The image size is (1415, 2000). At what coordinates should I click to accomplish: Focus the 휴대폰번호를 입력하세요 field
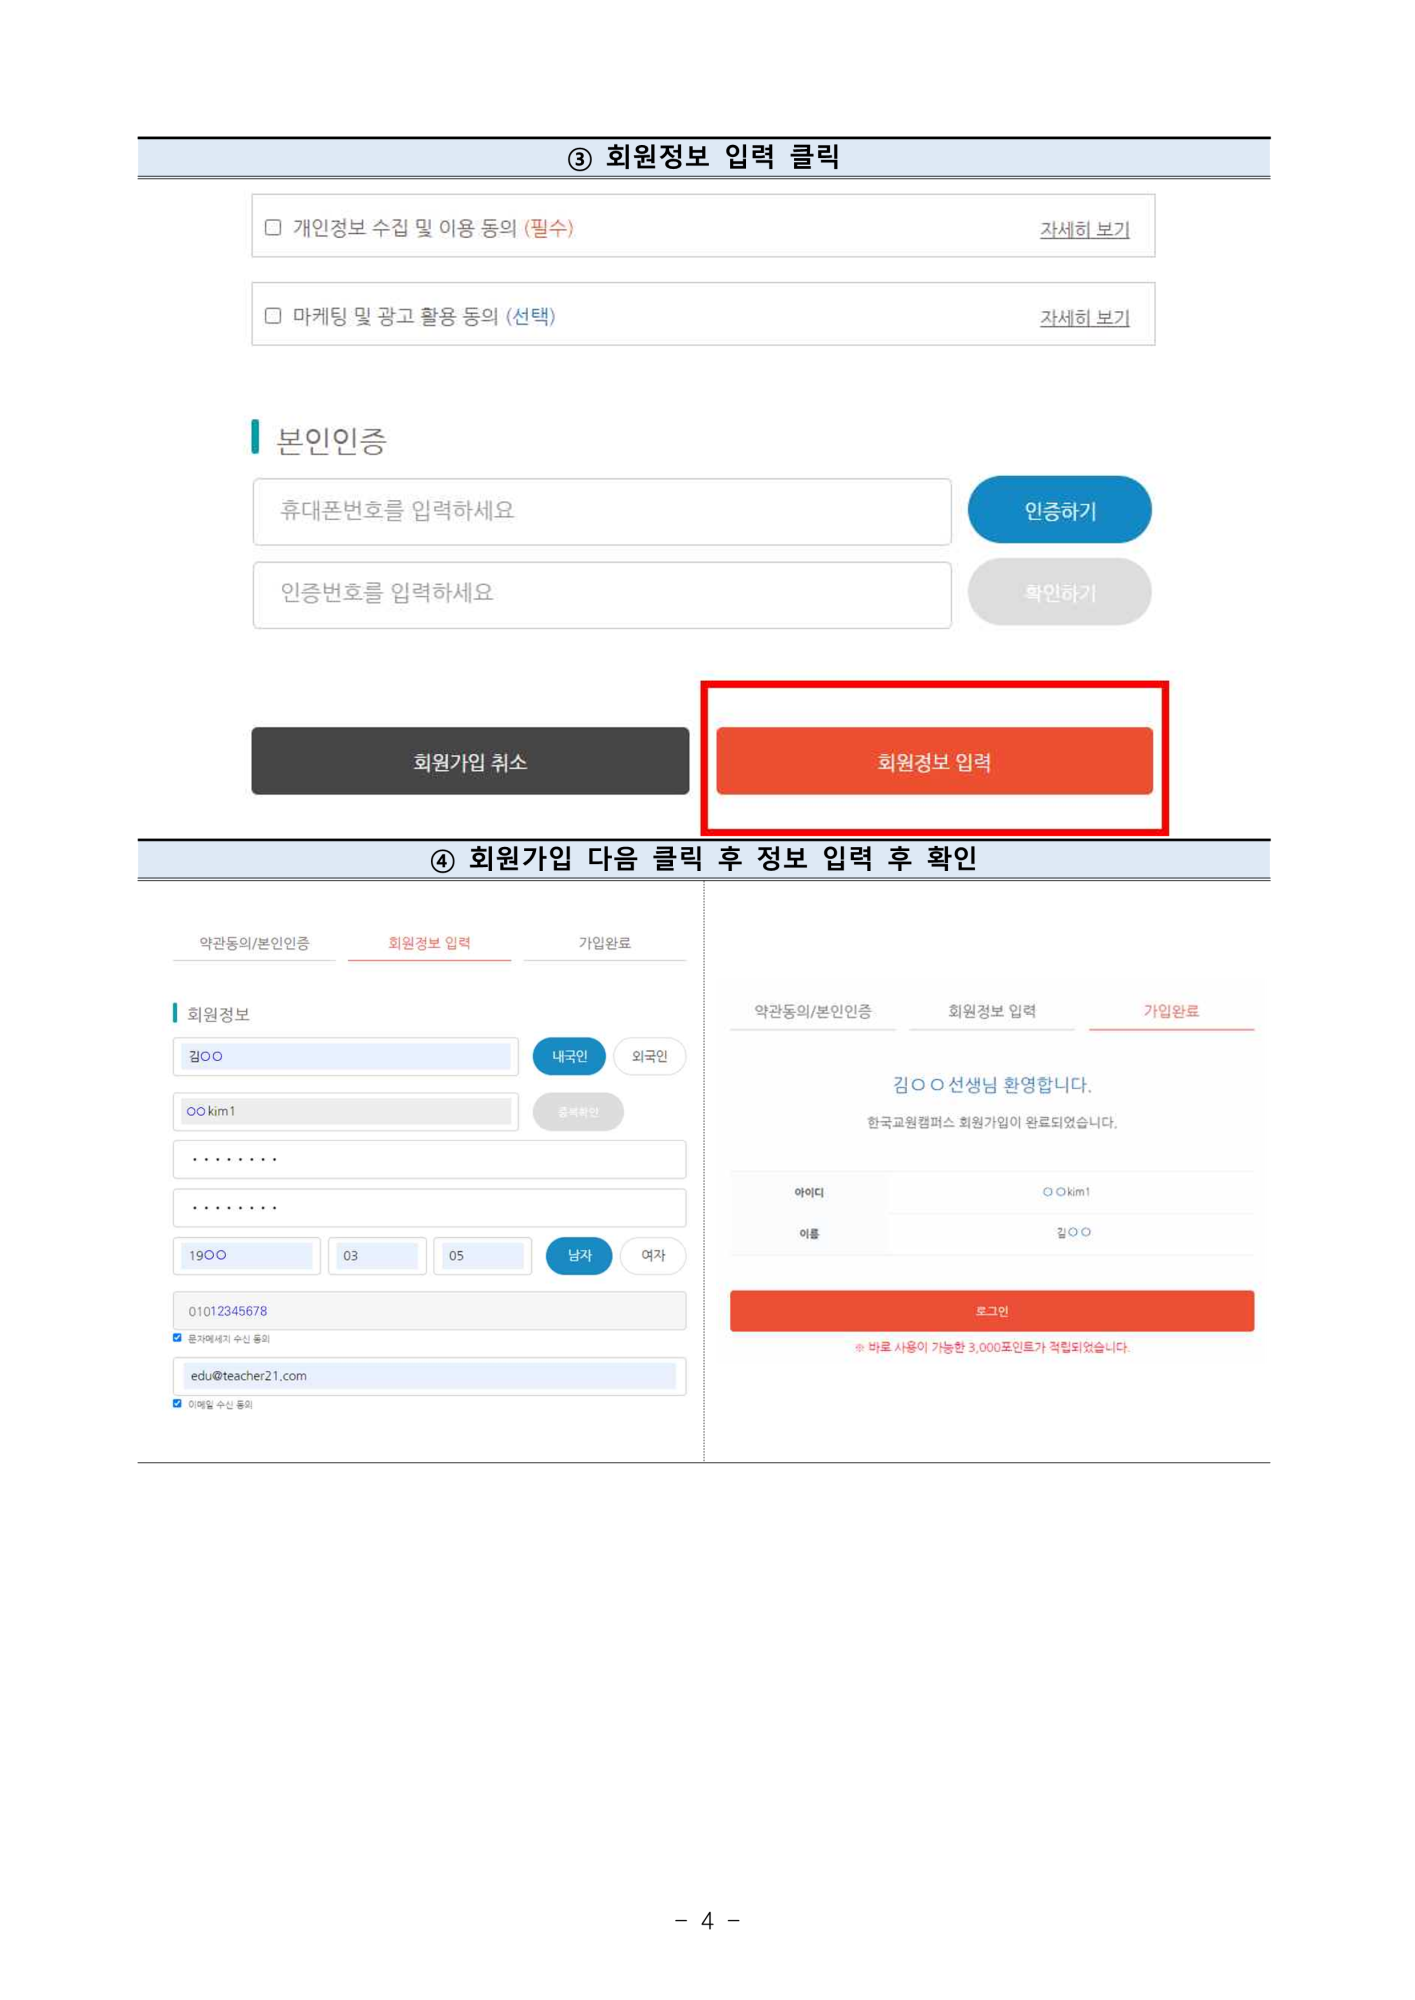tap(602, 512)
